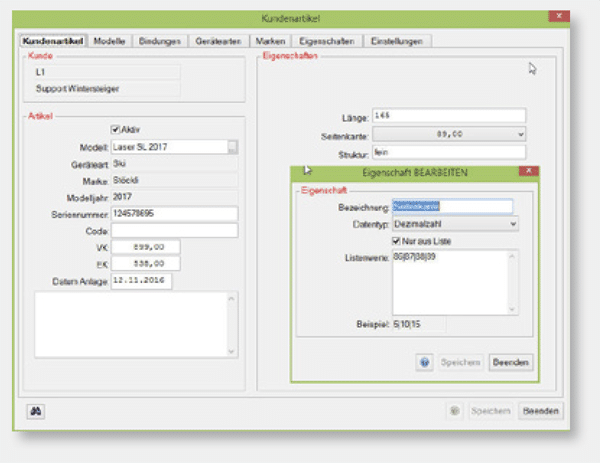The width and height of the screenshot is (600, 463).
Task: Click the icon left of bottom Speichern
Action: pyautogui.click(x=455, y=411)
